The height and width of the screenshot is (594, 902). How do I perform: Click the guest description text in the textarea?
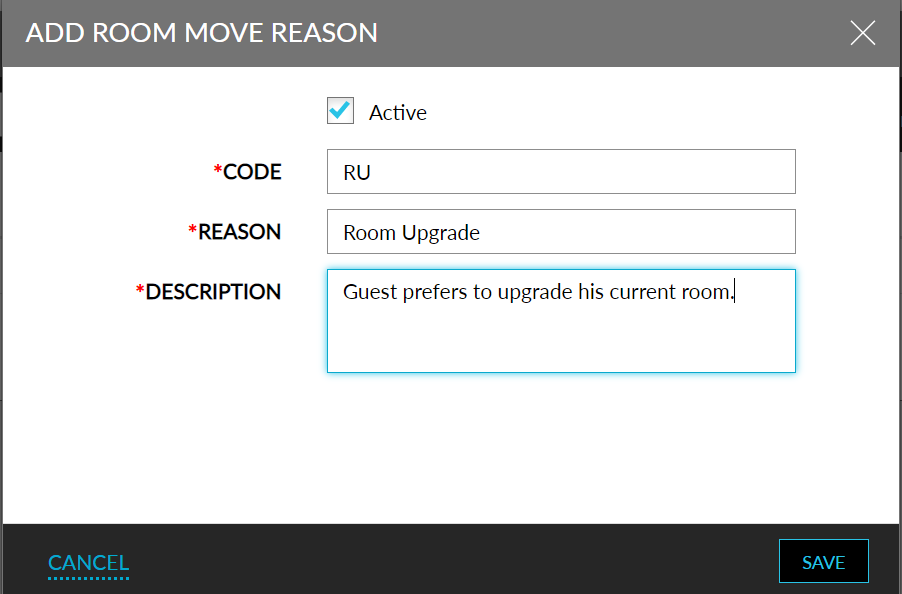coord(540,291)
